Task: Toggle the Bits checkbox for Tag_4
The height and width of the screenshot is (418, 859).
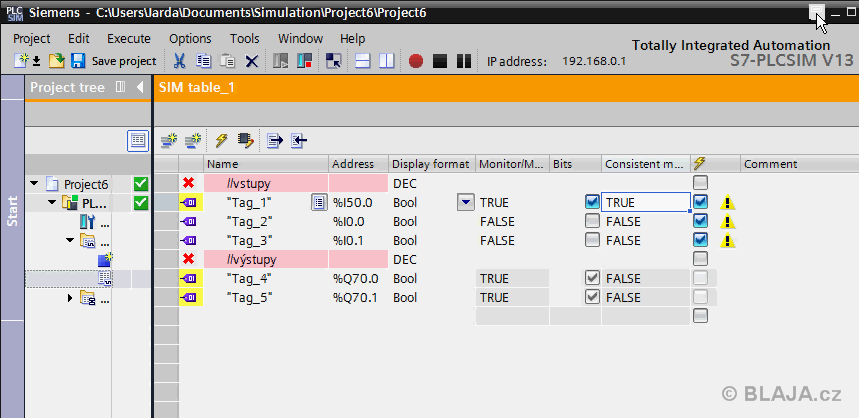Action: [592, 278]
